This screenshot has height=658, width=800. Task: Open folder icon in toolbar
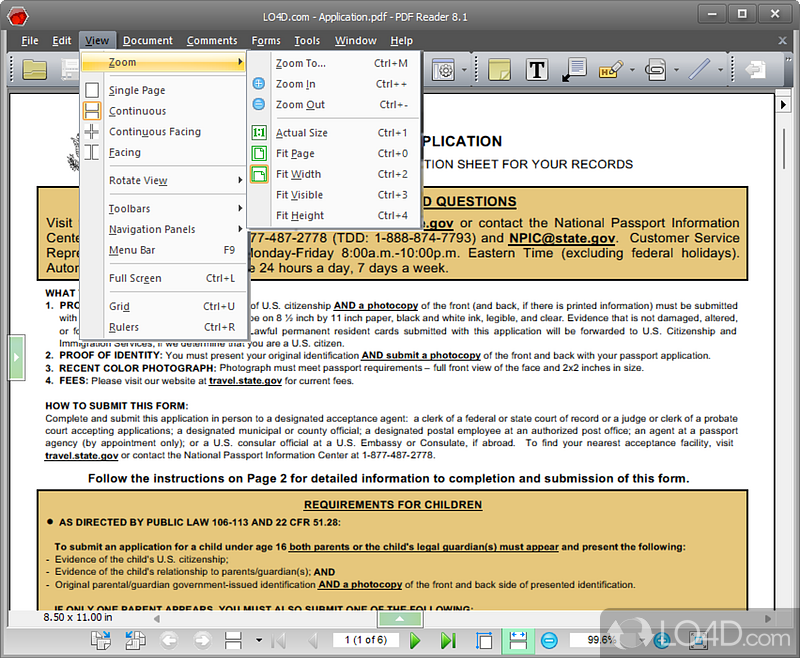(x=34, y=69)
